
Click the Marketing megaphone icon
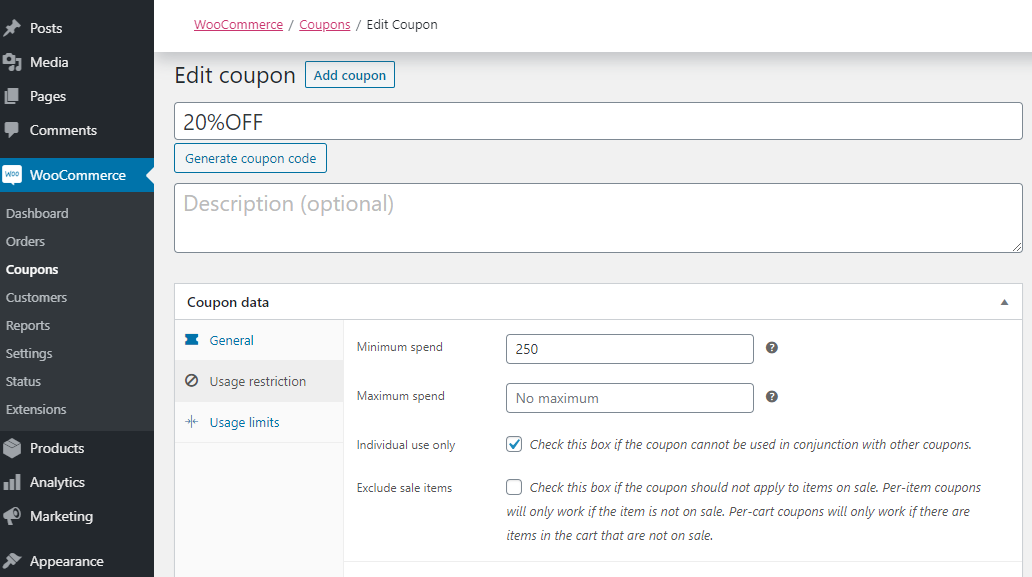(12, 516)
